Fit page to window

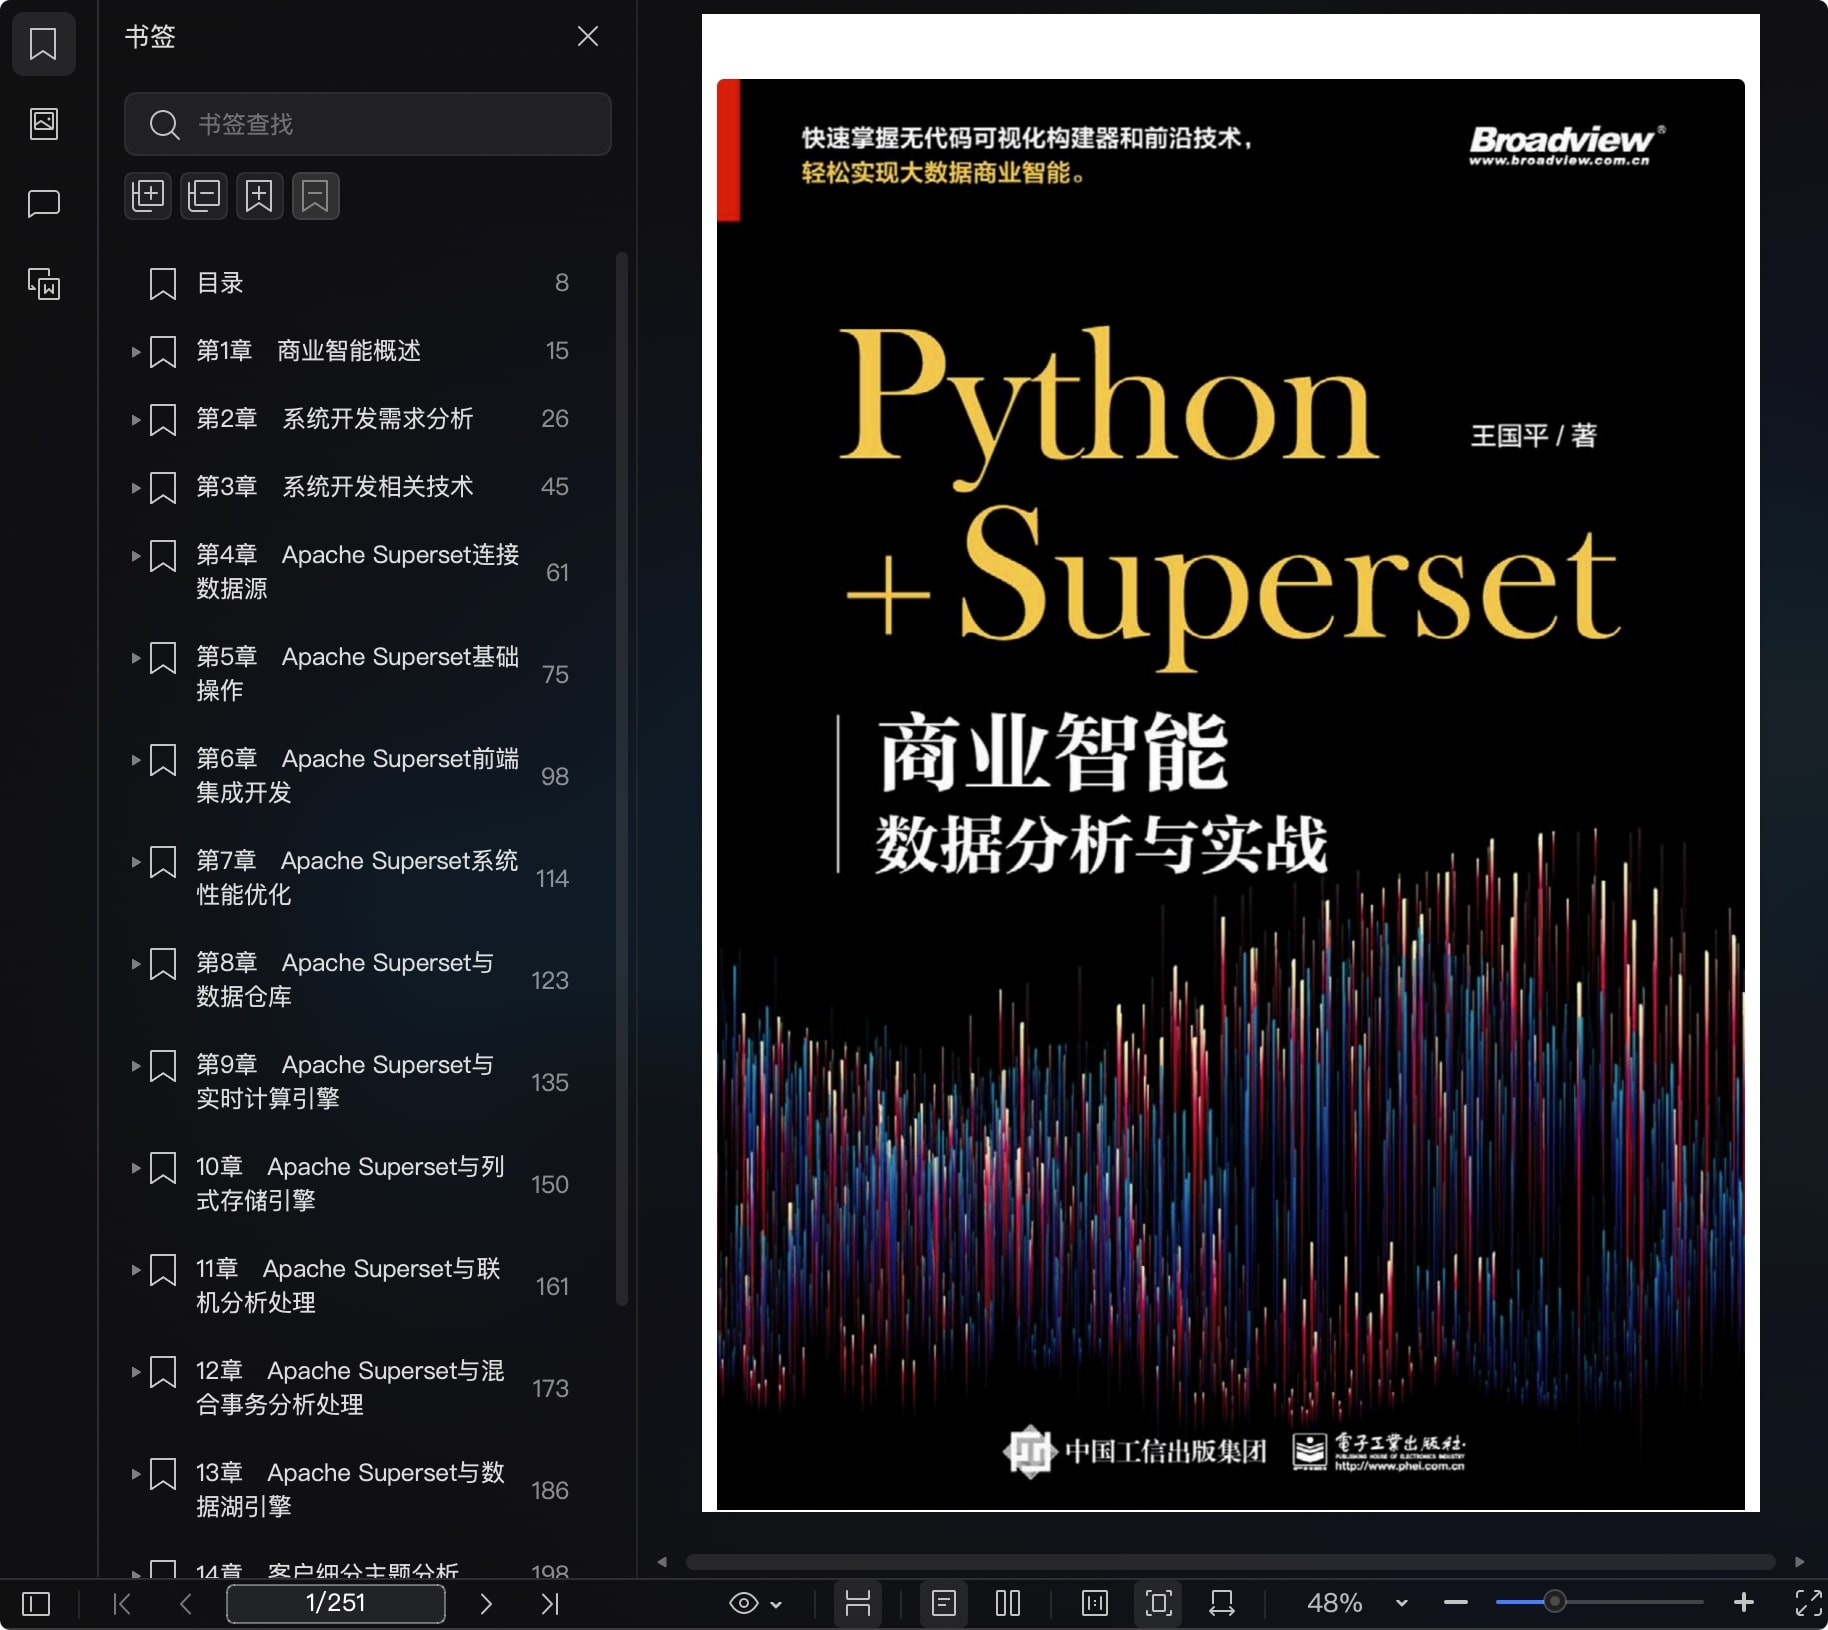click(1159, 1603)
